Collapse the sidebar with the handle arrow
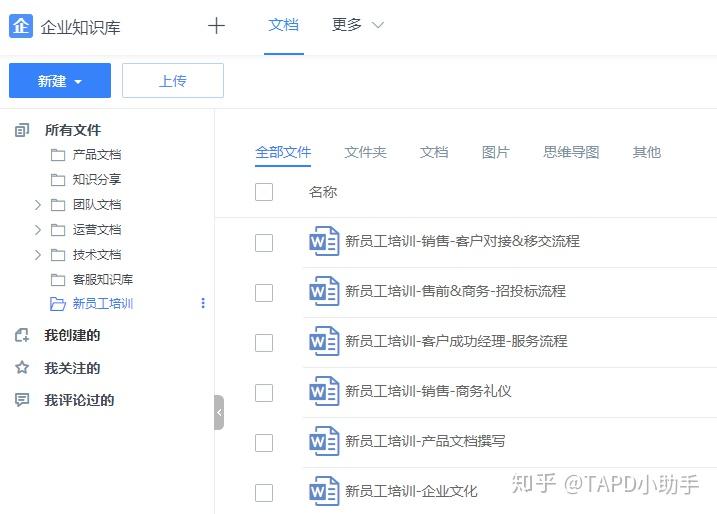Viewport: 717px width, 514px height. click(219, 412)
